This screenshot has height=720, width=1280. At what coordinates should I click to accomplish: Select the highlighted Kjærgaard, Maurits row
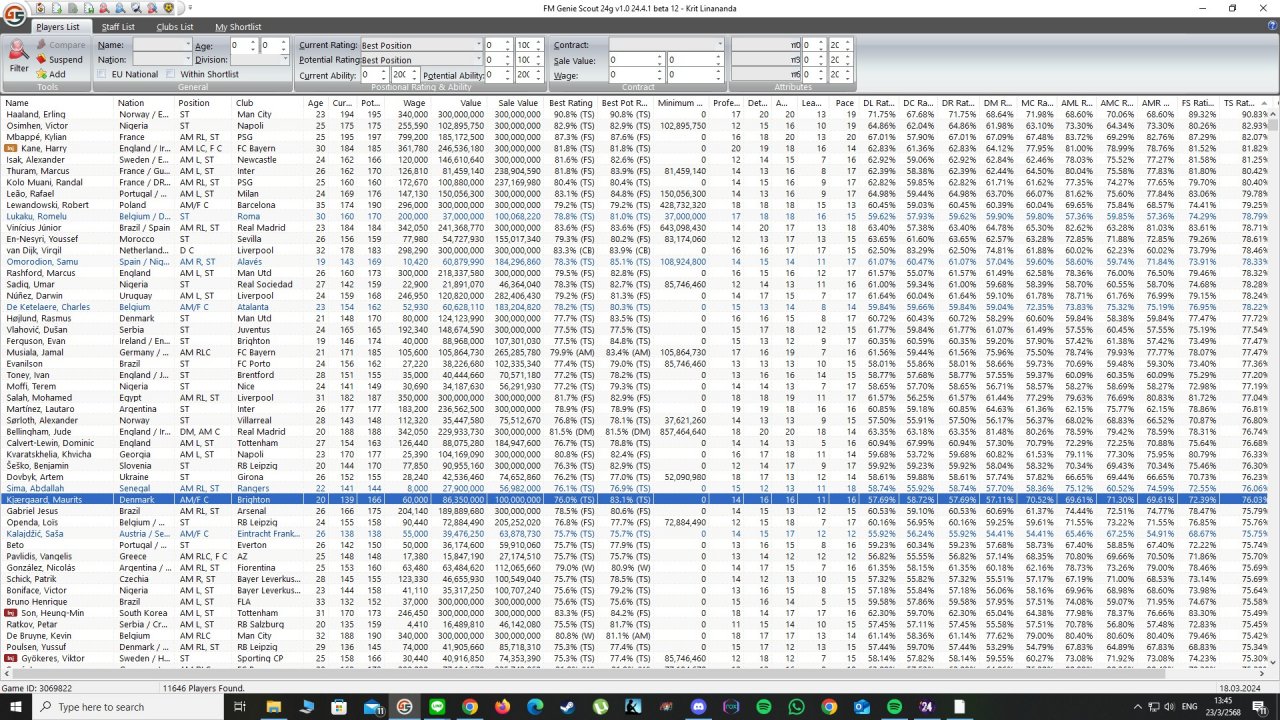click(x=635, y=500)
